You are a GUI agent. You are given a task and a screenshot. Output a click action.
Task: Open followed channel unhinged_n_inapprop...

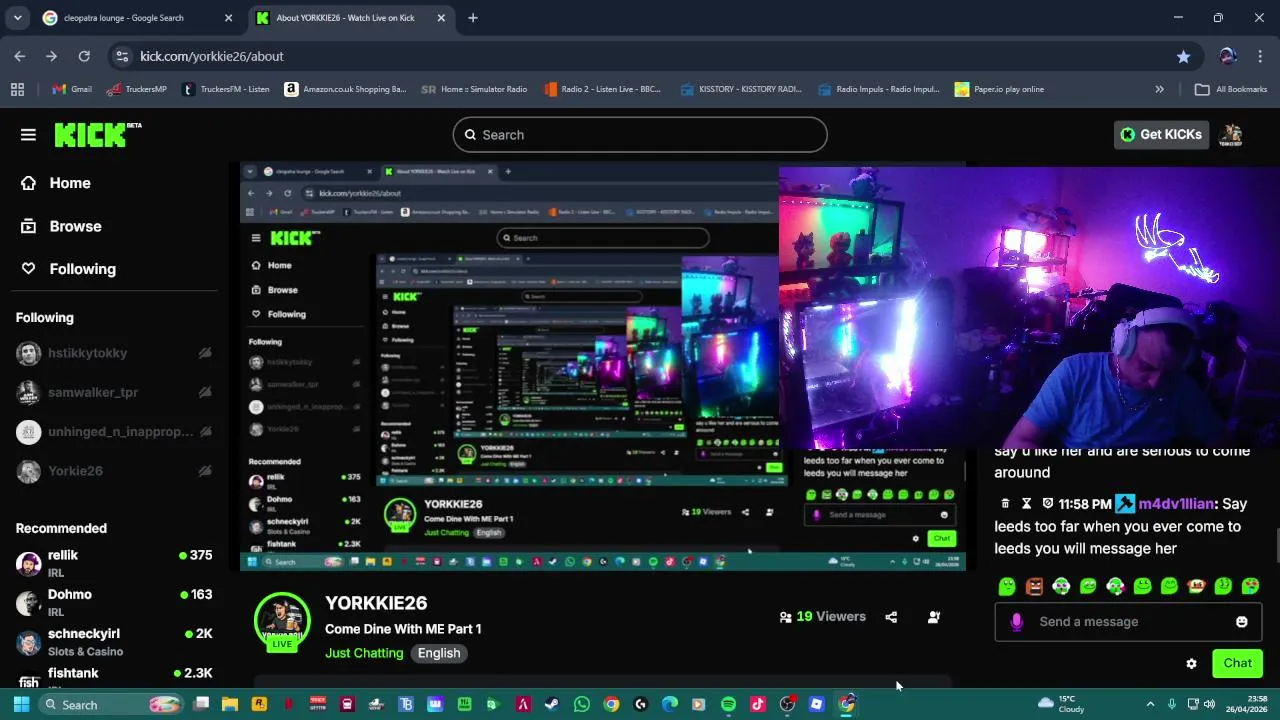point(120,432)
